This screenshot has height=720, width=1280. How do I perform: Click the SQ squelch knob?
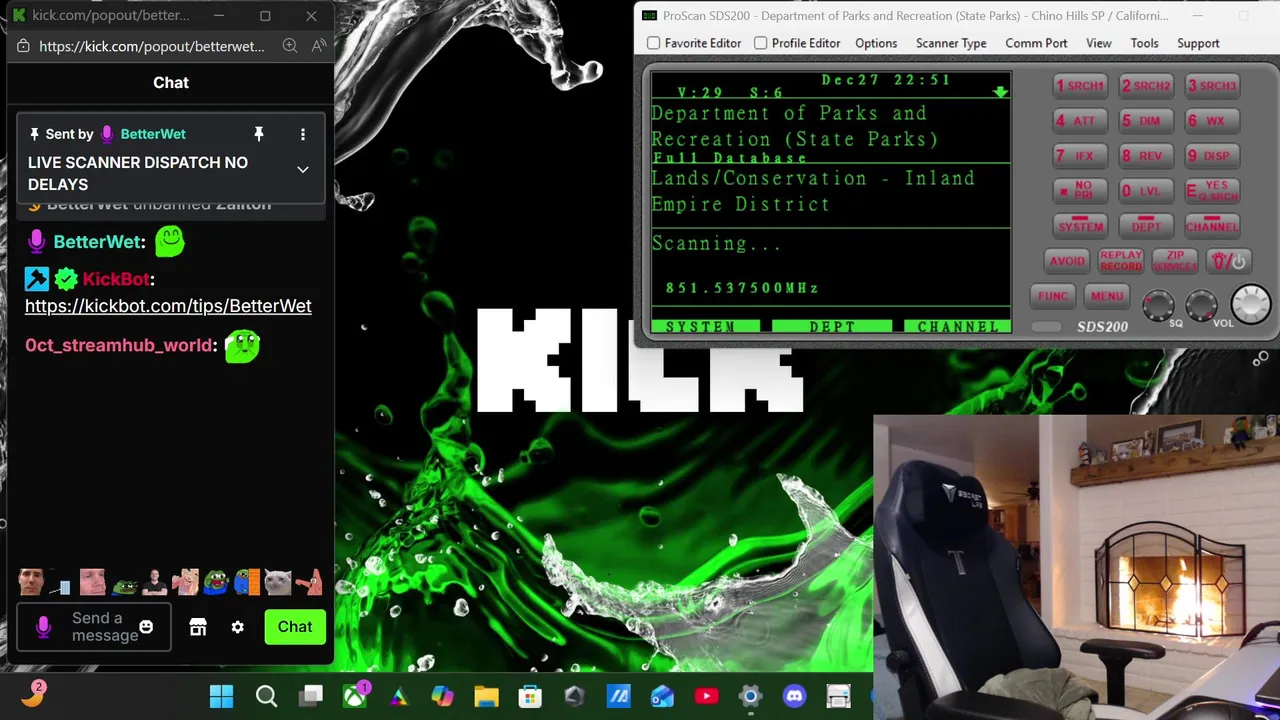1158,304
